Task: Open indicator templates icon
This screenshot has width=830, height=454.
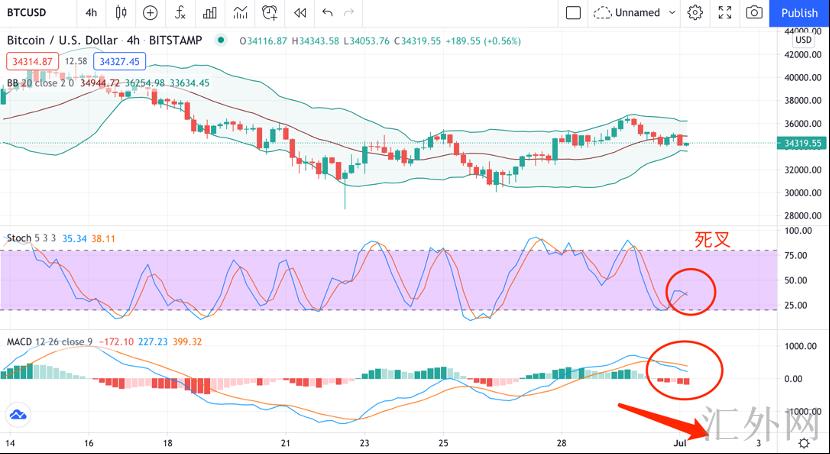Action: pyautogui.click(x=240, y=13)
